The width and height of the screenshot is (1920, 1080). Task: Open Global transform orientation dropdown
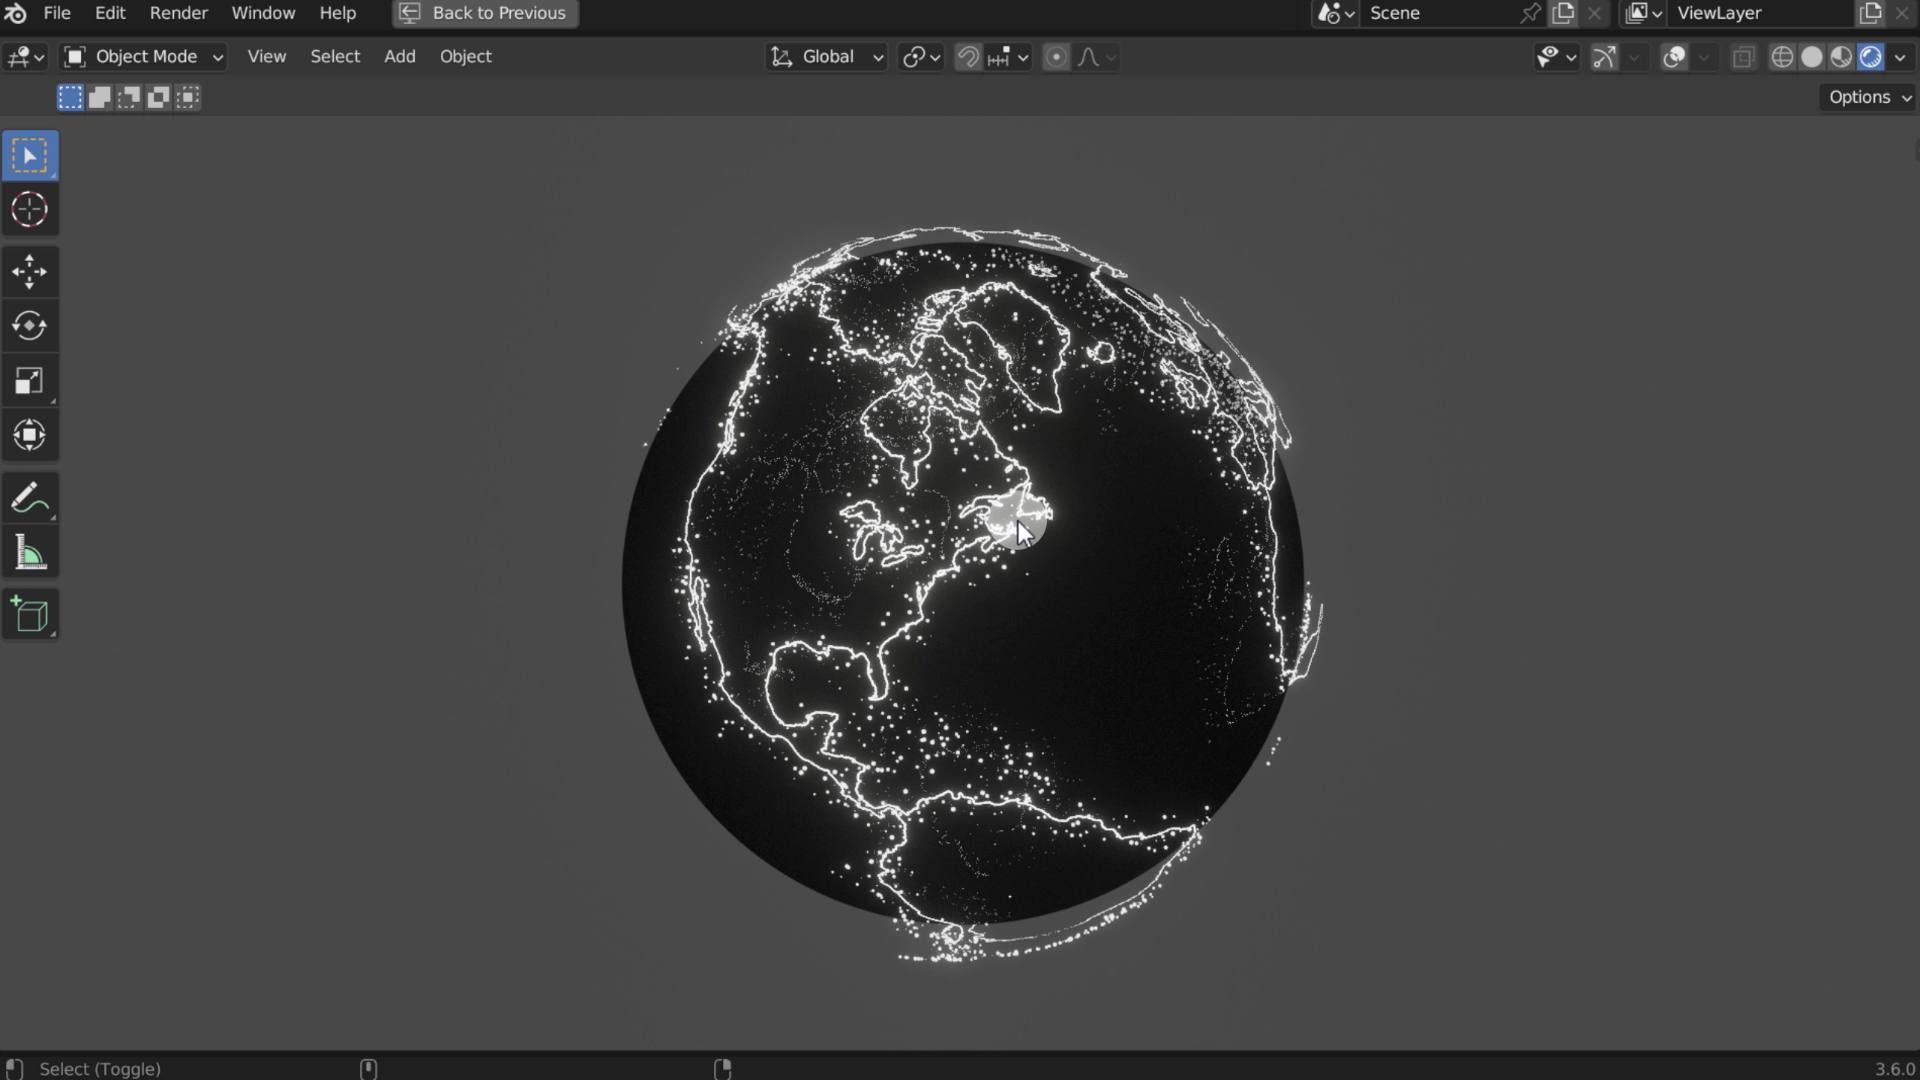coord(827,57)
